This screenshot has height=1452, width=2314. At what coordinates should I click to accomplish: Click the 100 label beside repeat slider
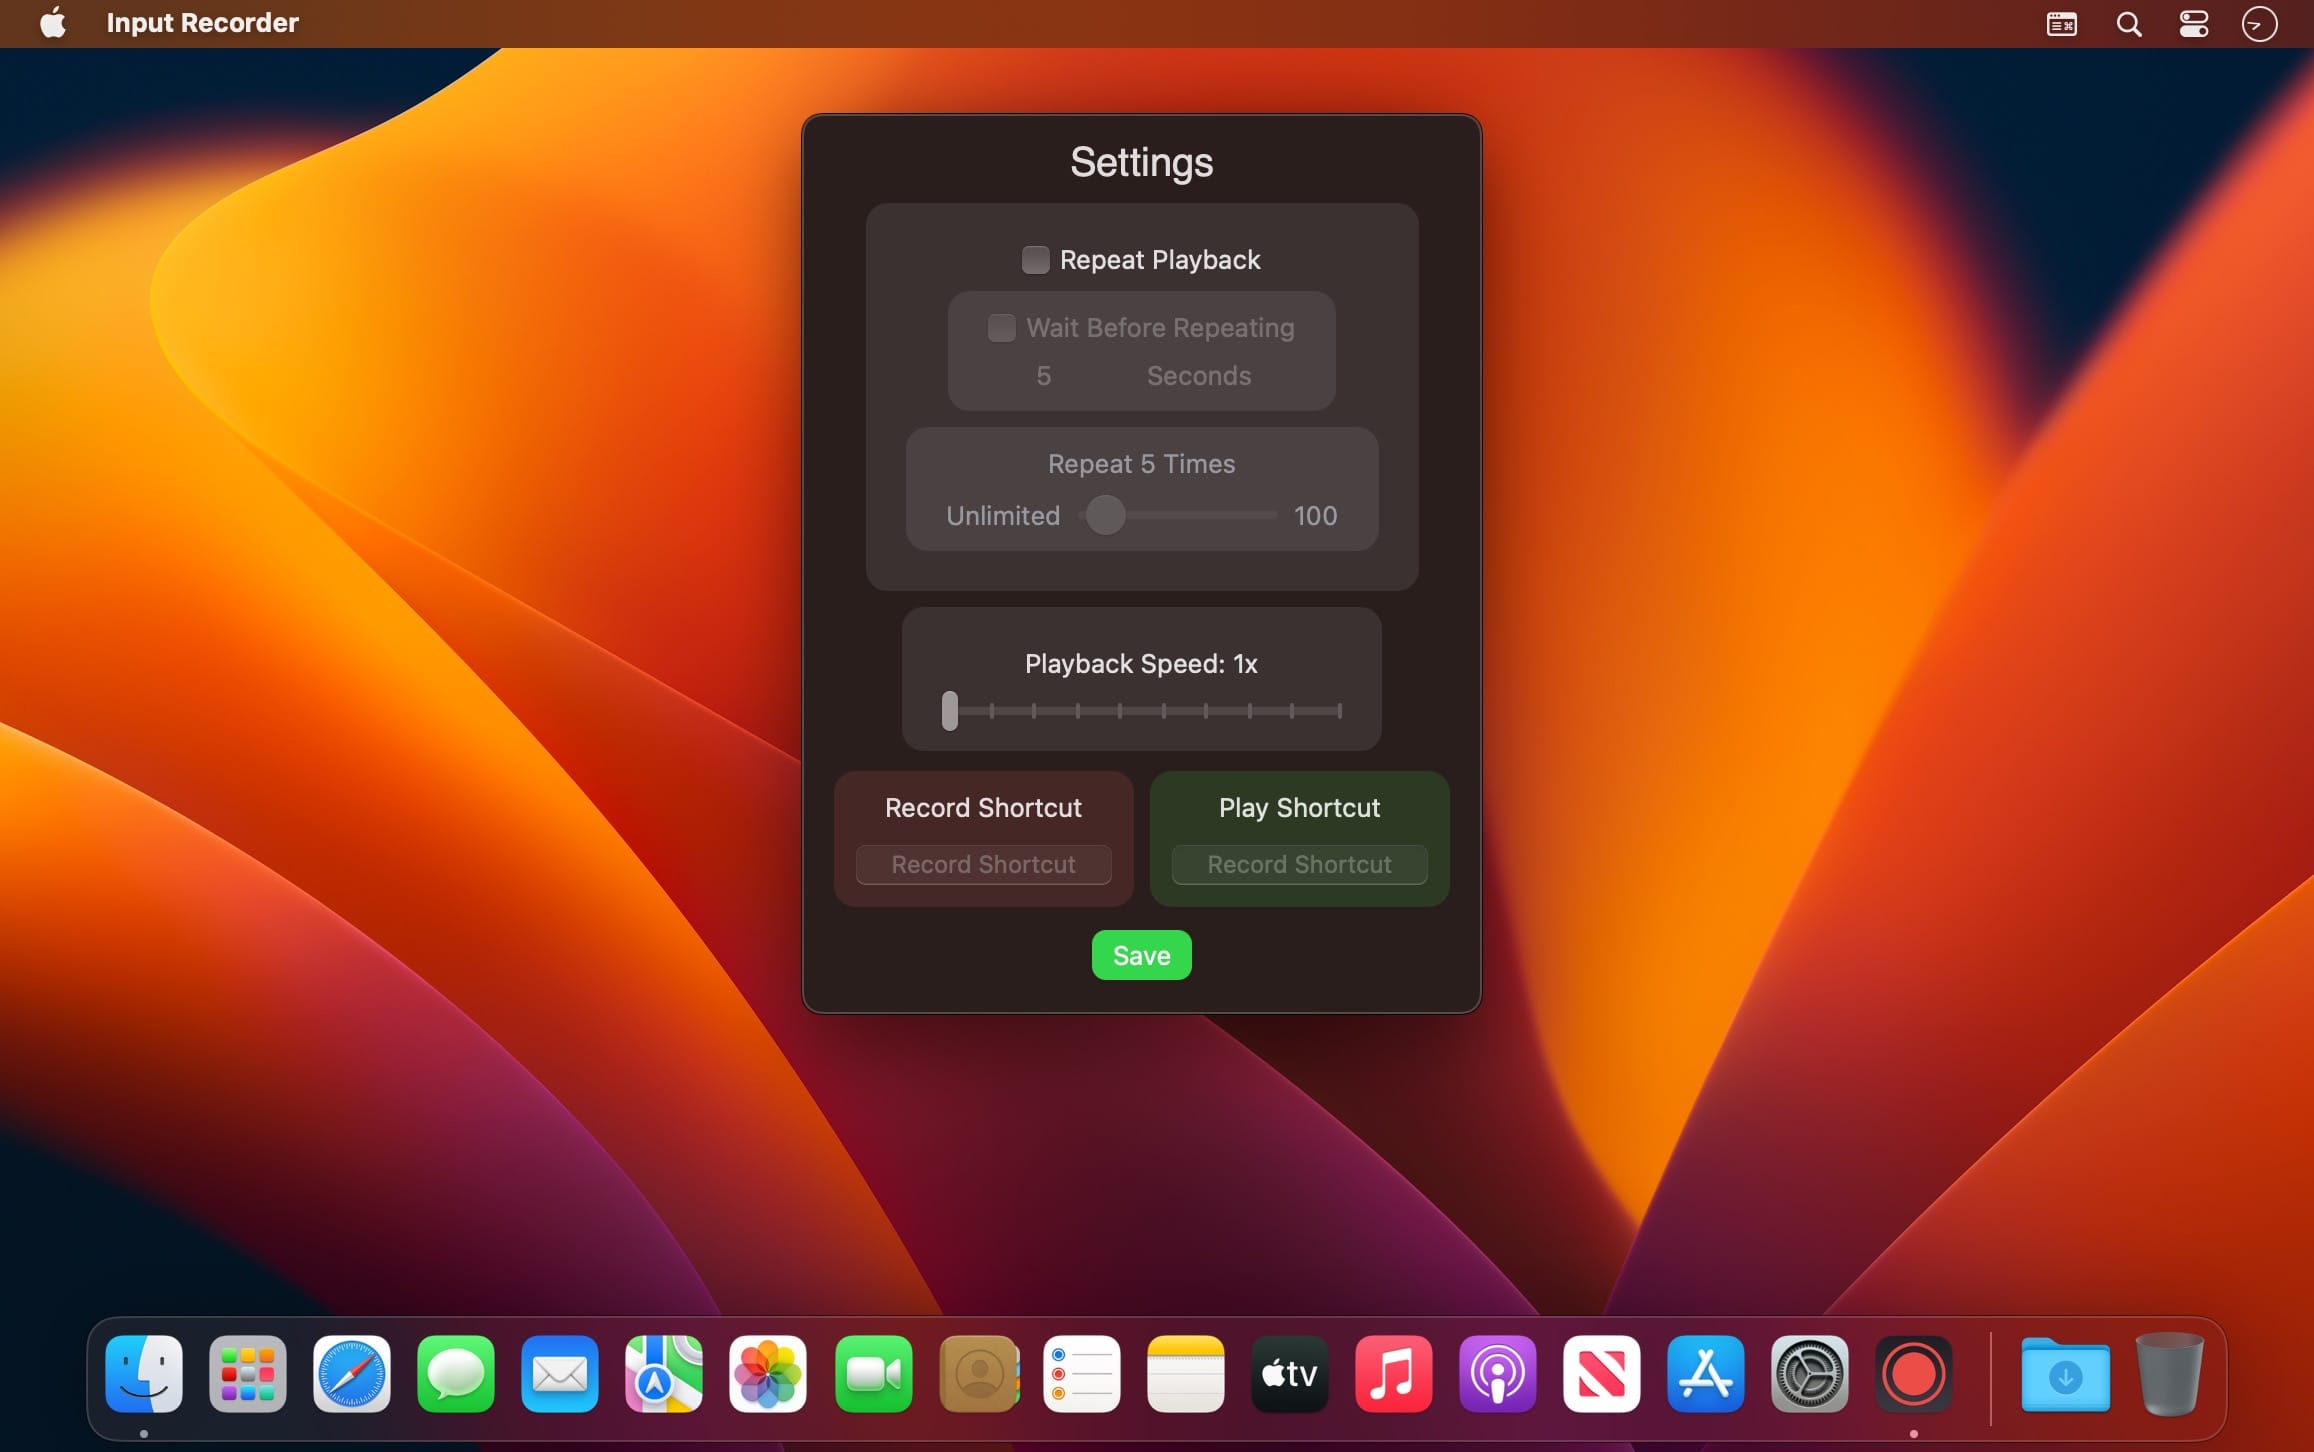click(1315, 516)
